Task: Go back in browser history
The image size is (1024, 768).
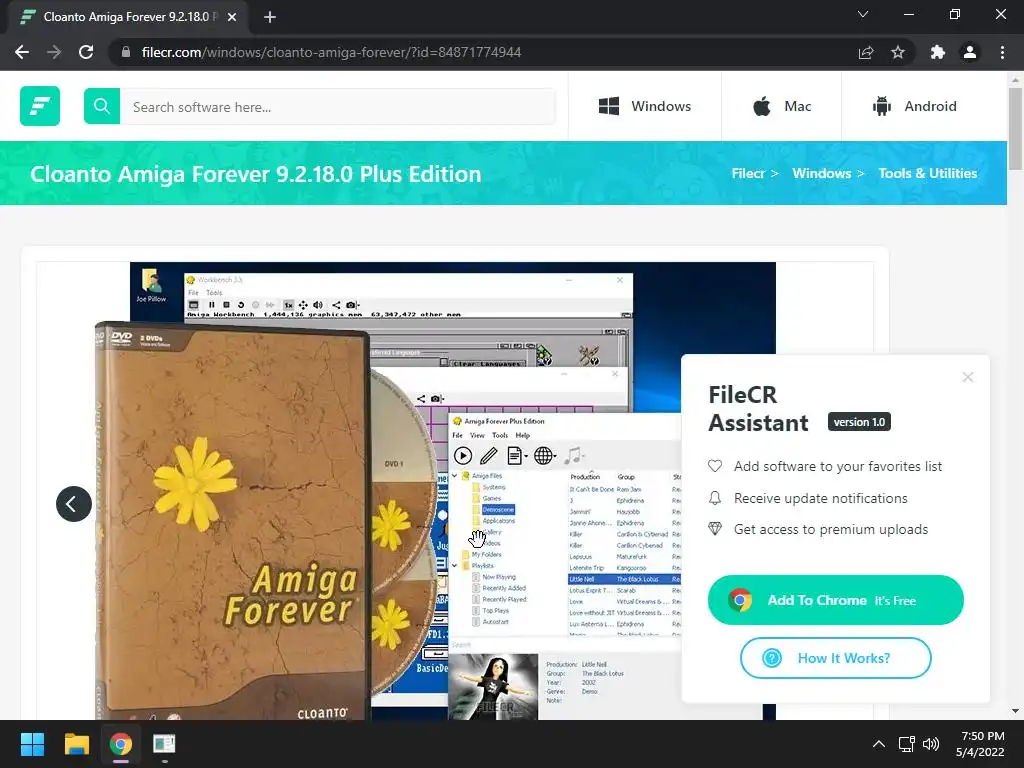Action: pyautogui.click(x=22, y=52)
